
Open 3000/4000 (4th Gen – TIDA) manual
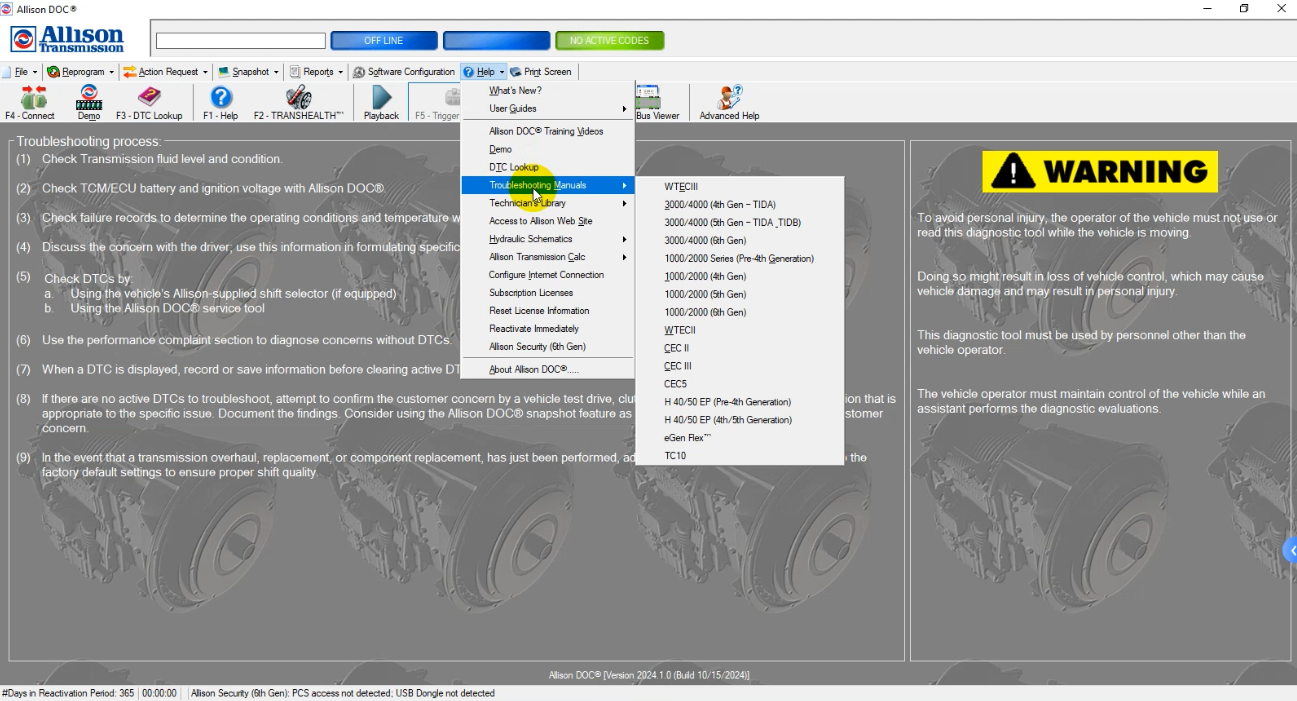tap(740, 205)
